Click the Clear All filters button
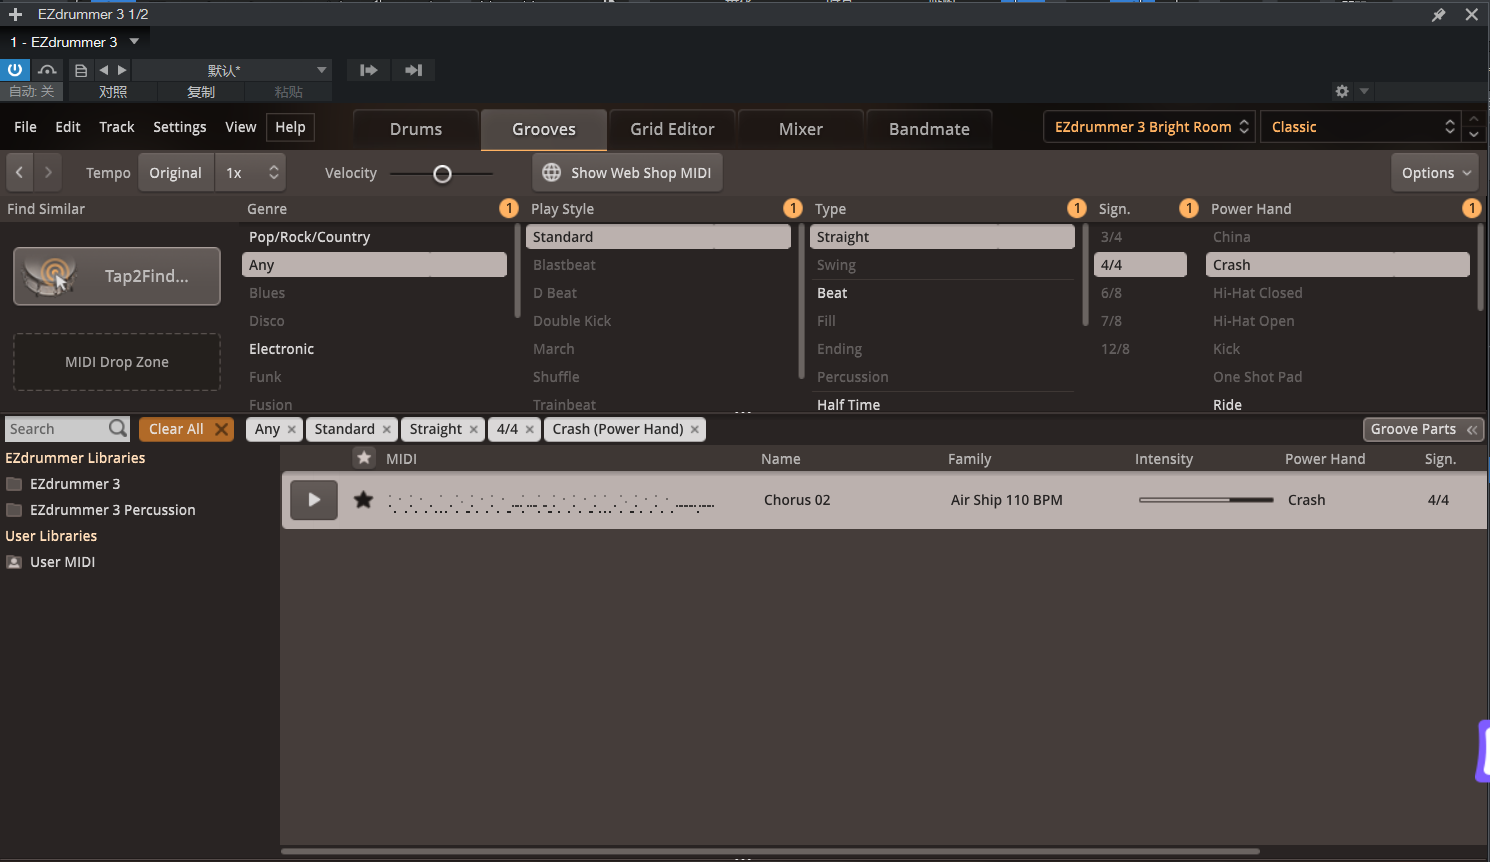 pyautogui.click(x=186, y=429)
